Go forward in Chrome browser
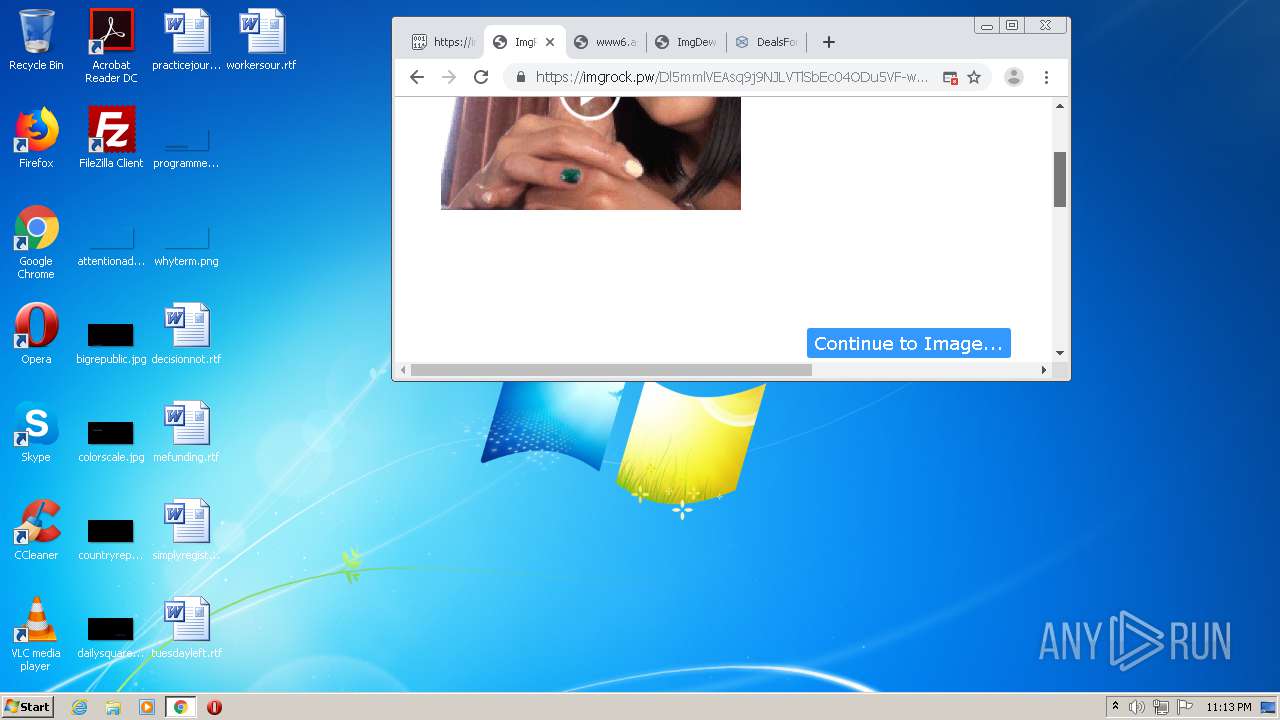Viewport: 1280px width, 720px height. 449,77
